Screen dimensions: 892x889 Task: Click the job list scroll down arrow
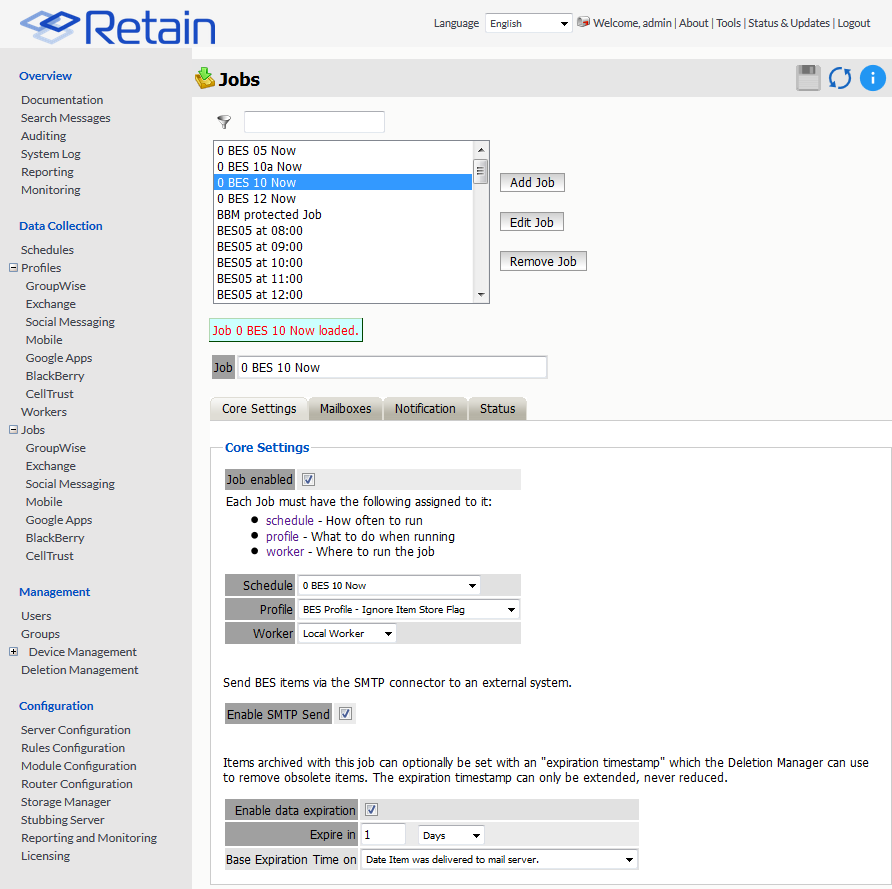pyautogui.click(x=481, y=295)
